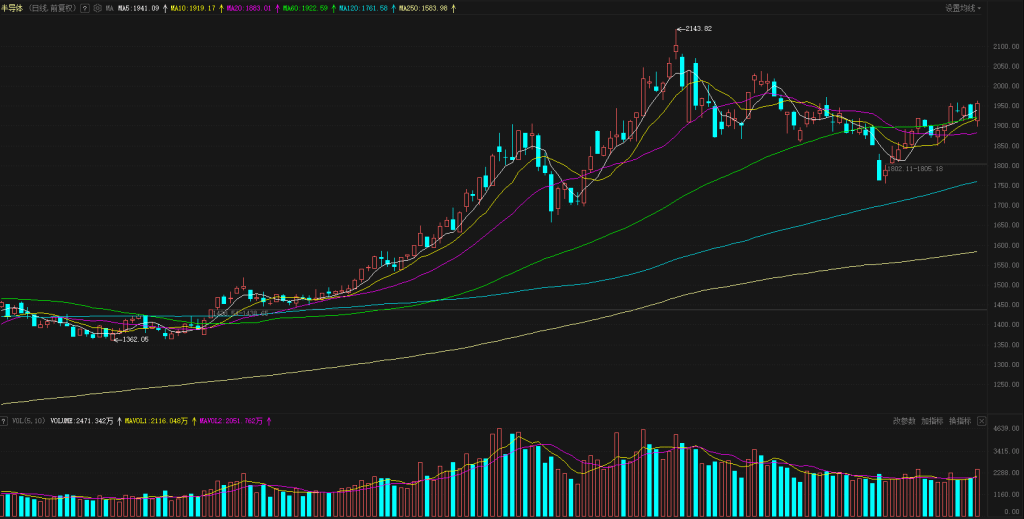Click the 2143.82 high price marker
The image size is (1024, 519).
click(x=696, y=29)
